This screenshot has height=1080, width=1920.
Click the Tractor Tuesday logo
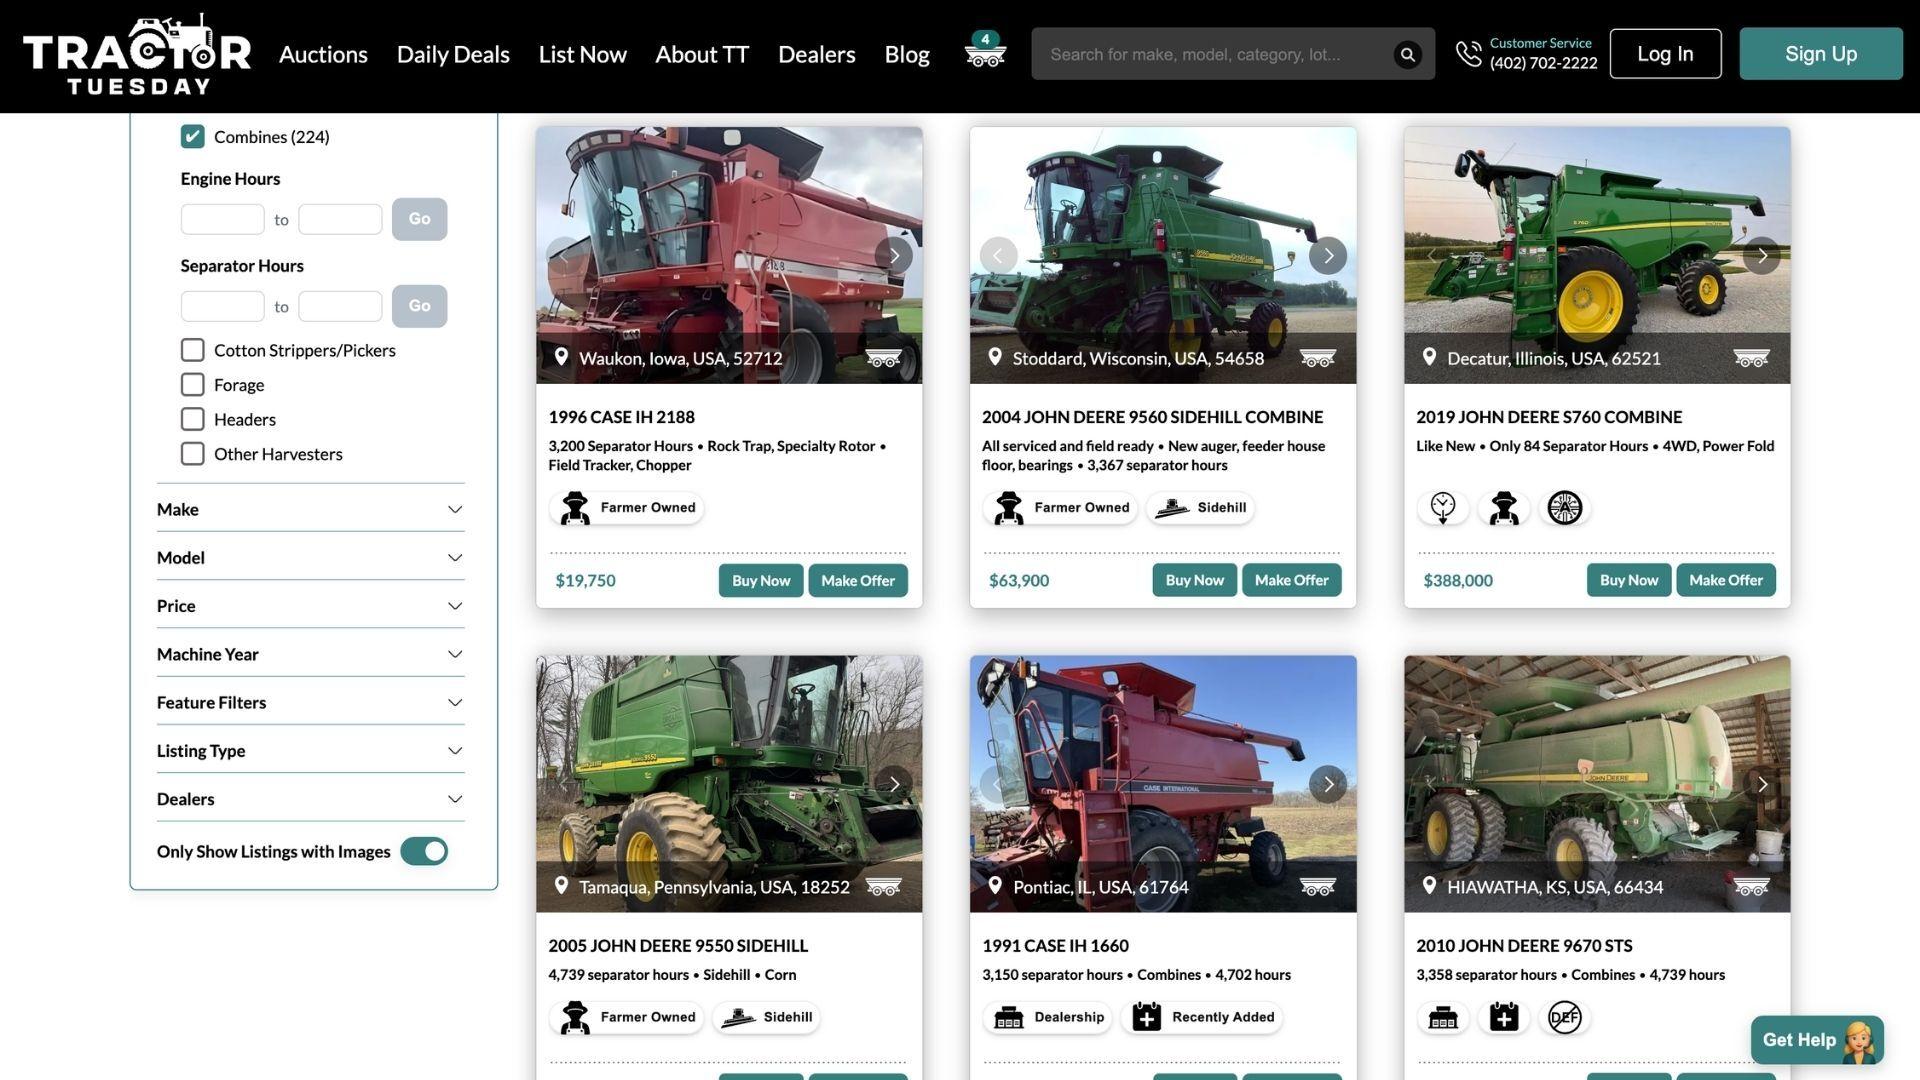pos(137,55)
